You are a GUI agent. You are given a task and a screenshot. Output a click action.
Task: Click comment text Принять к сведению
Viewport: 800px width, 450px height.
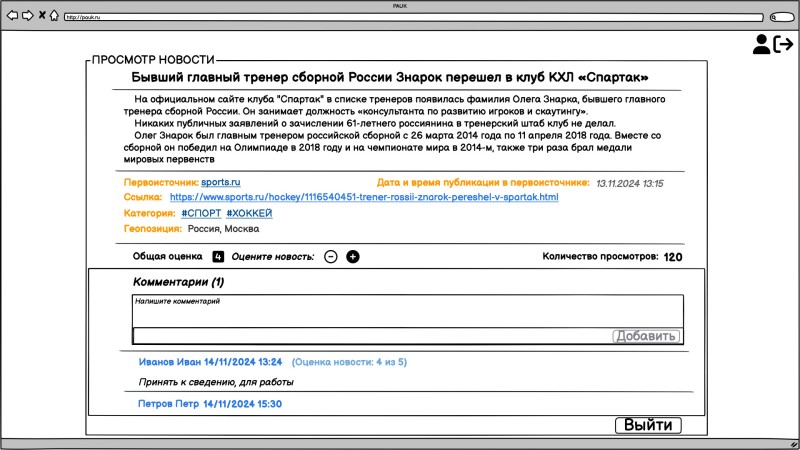pos(216,382)
